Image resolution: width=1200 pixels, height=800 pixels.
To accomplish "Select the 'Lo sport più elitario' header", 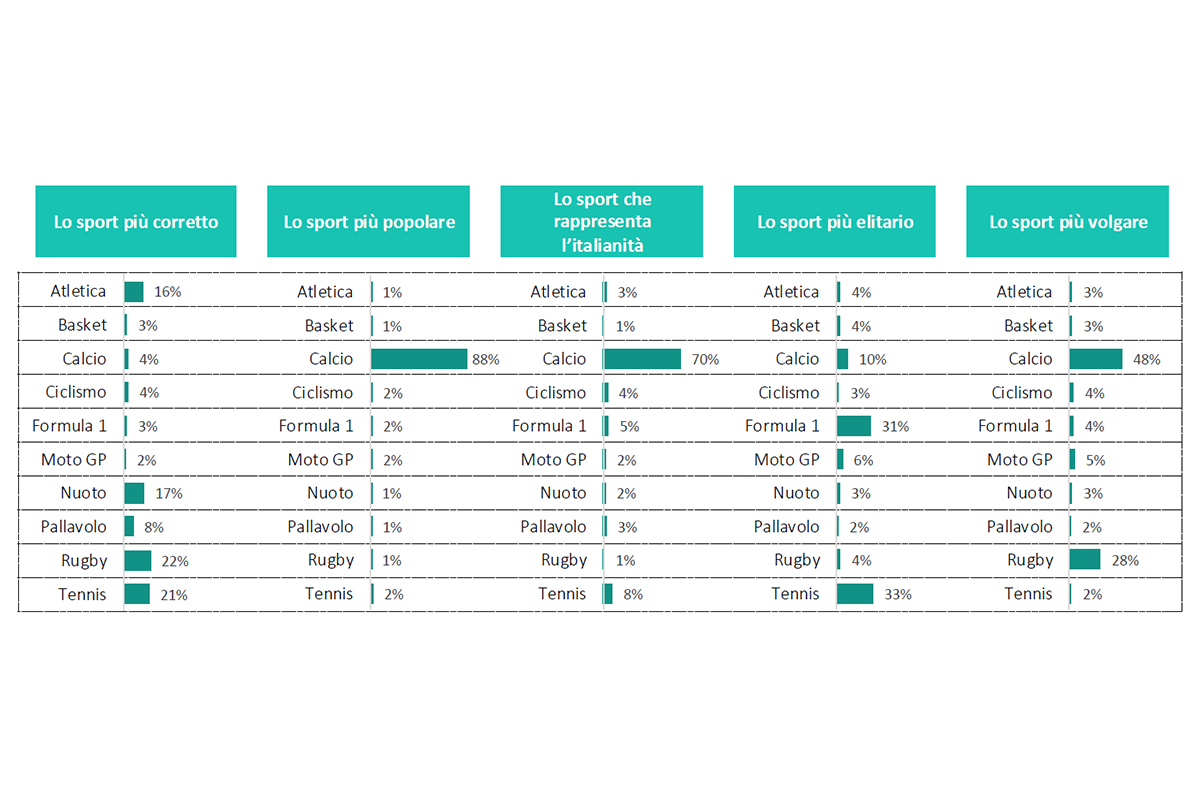I will [835, 221].
